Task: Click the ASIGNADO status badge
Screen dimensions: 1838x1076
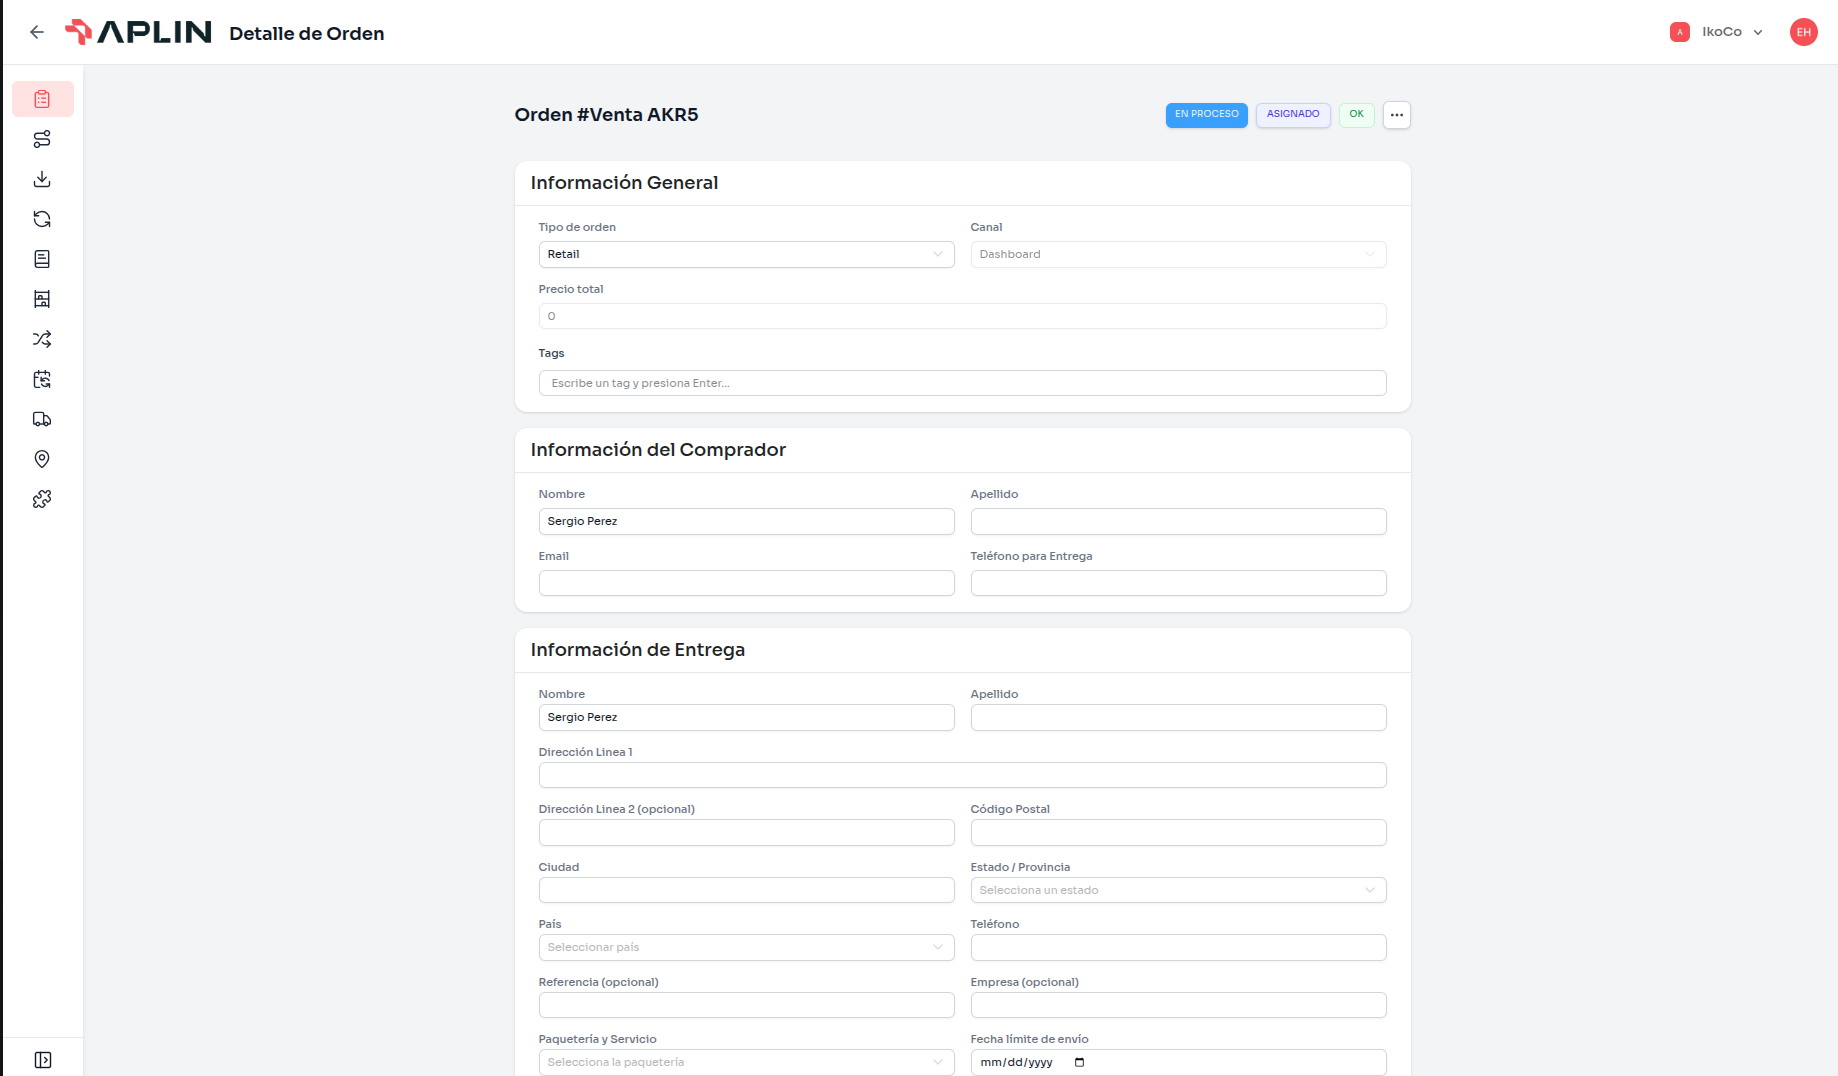Action: 1293,115
